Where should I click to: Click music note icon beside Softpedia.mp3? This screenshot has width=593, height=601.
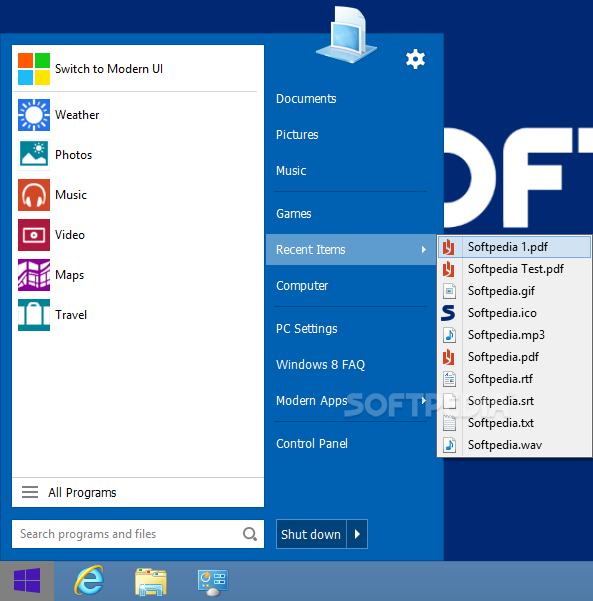tap(449, 335)
